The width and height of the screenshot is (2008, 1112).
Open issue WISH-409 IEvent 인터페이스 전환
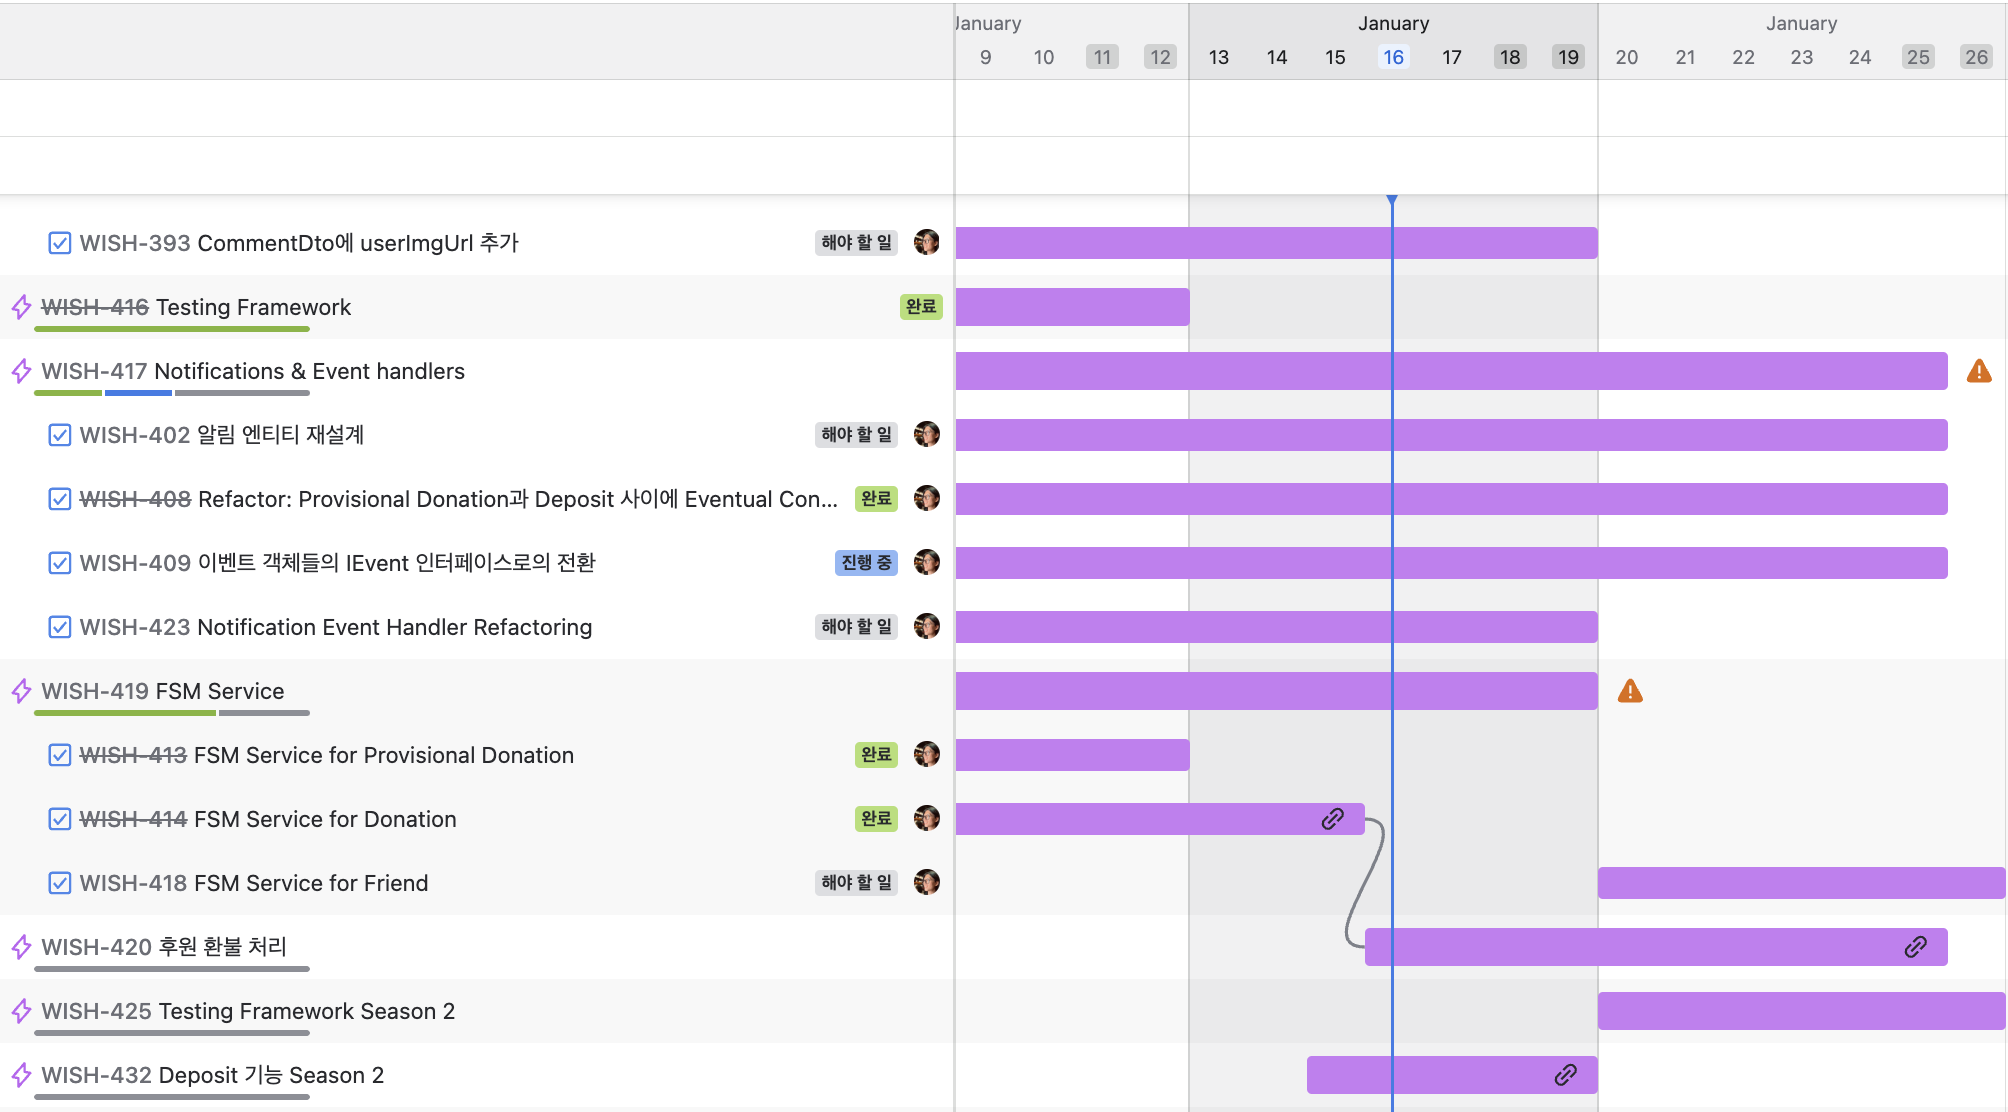[x=337, y=563]
